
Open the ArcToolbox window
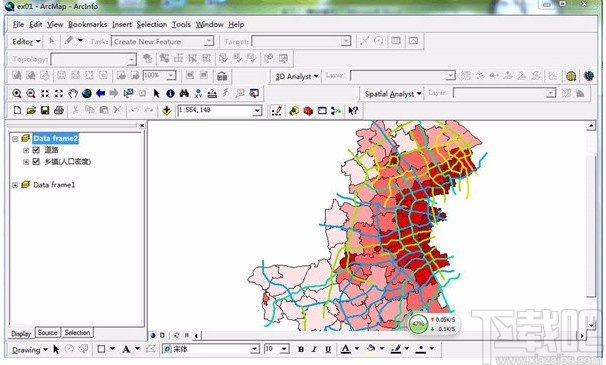click(x=308, y=111)
